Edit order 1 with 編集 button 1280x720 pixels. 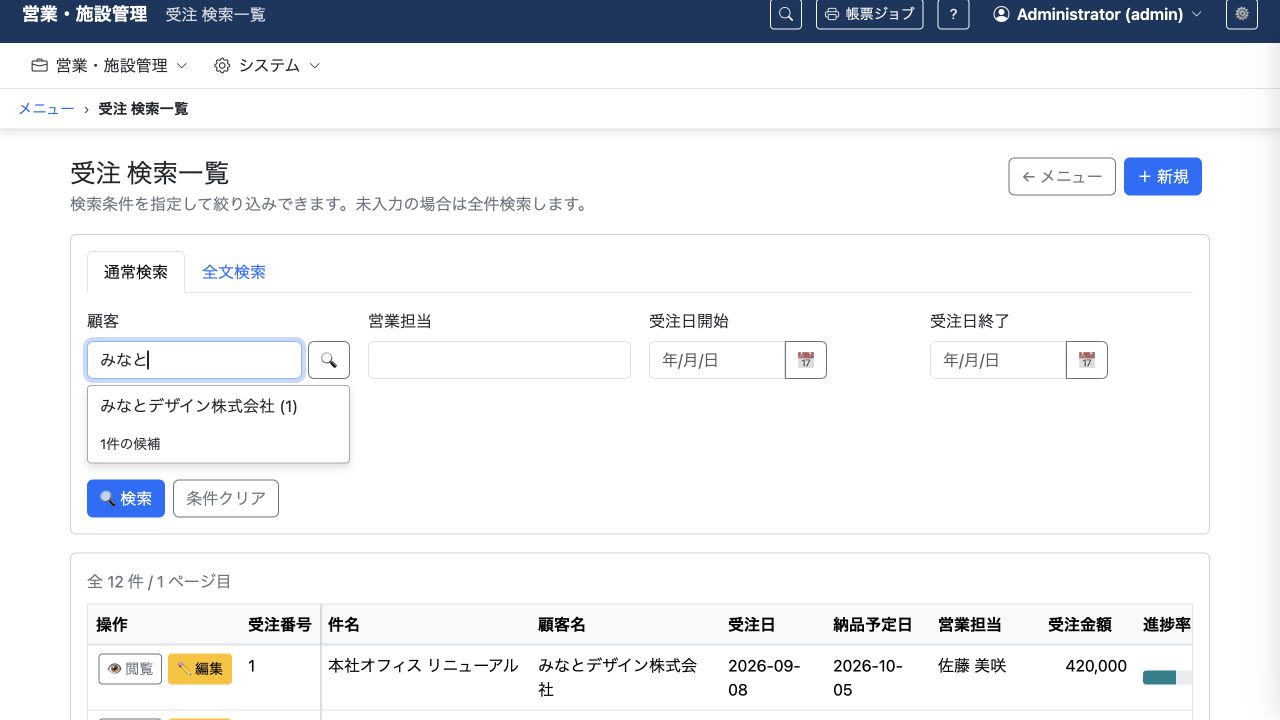click(x=200, y=668)
